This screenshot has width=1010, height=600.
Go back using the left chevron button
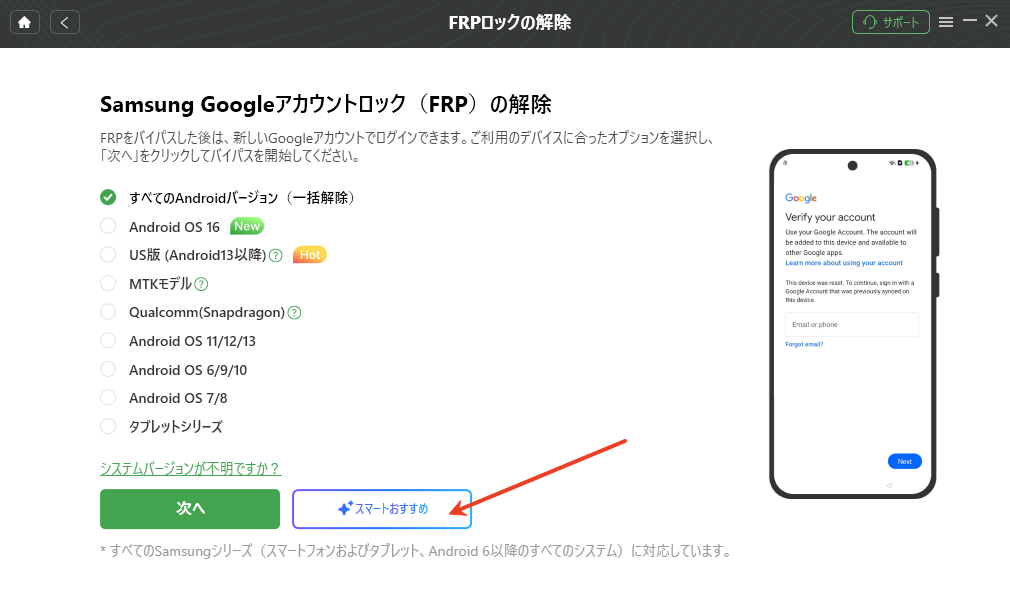pos(65,22)
